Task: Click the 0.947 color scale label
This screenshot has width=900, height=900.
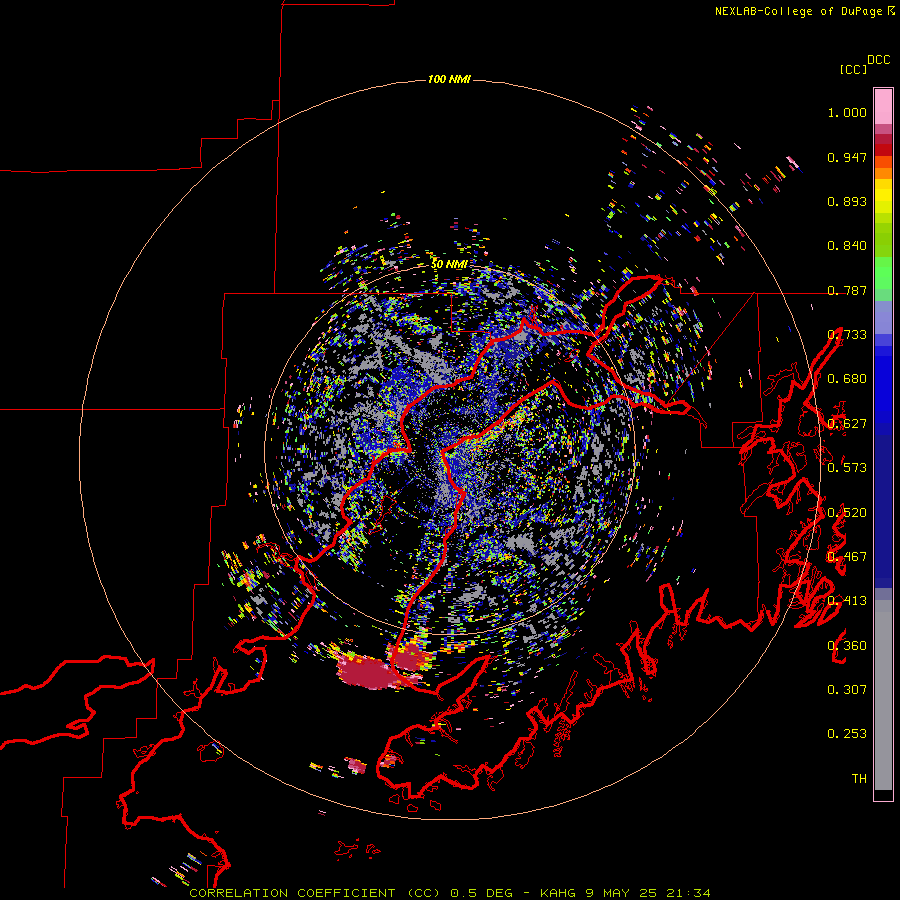Action: coord(847,157)
